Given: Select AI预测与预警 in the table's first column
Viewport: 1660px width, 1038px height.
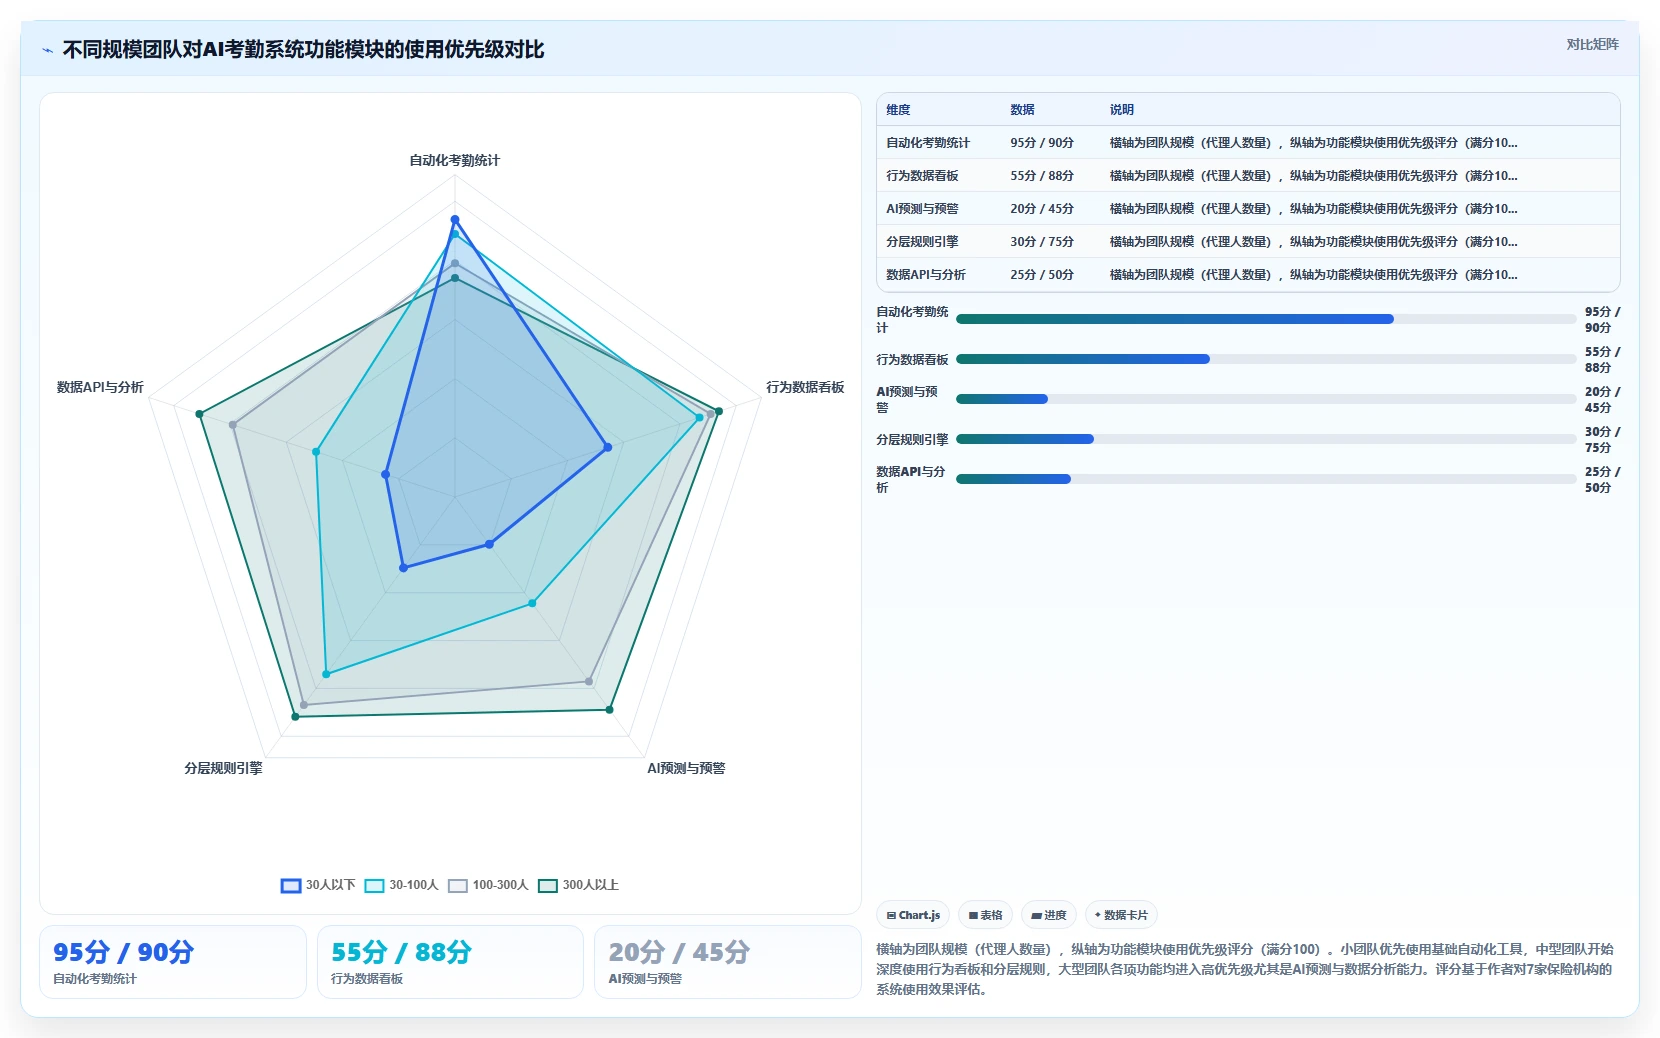Looking at the screenshot, I should click(922, 209).
